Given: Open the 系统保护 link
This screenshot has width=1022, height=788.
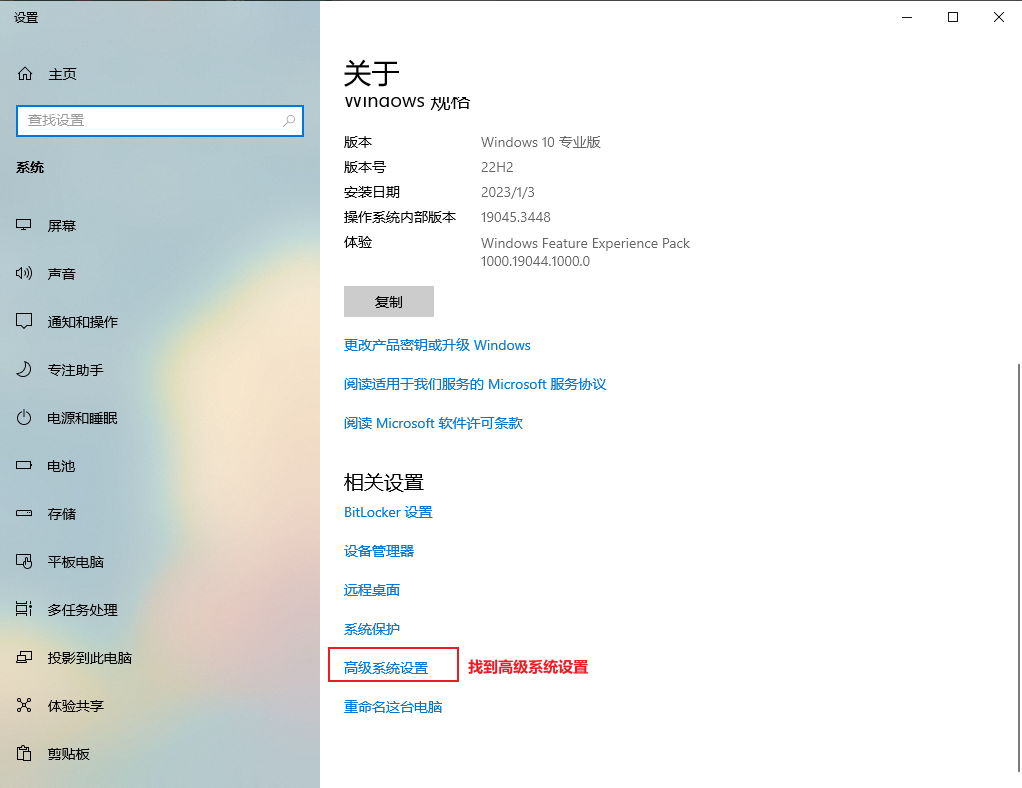Looking at the screenshot, I should [372, 630].
